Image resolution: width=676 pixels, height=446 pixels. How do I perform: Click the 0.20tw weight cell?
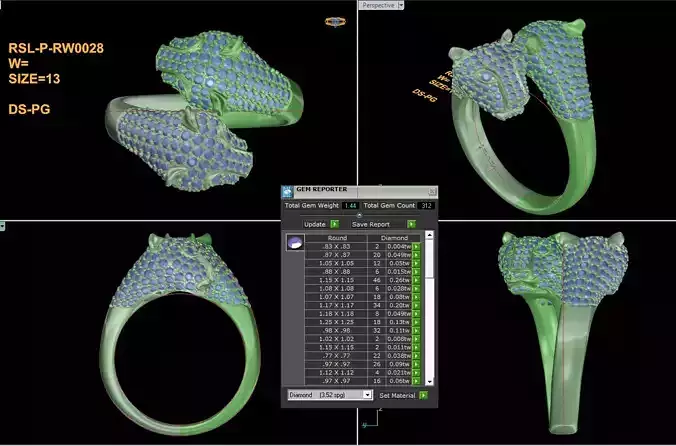(399, 306)
